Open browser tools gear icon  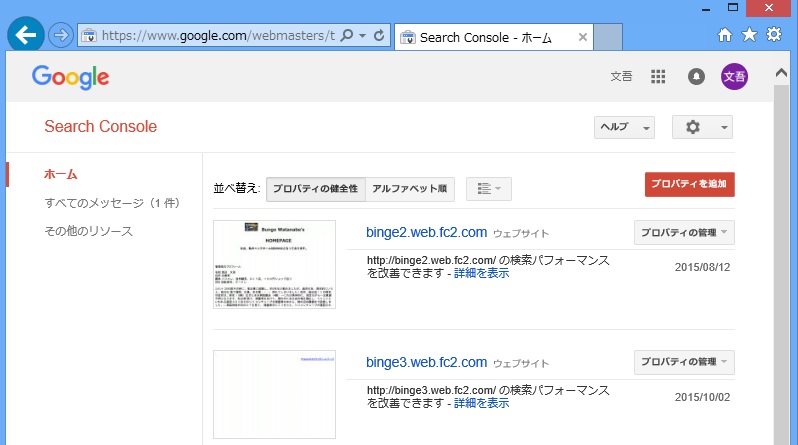pos(774,34)
